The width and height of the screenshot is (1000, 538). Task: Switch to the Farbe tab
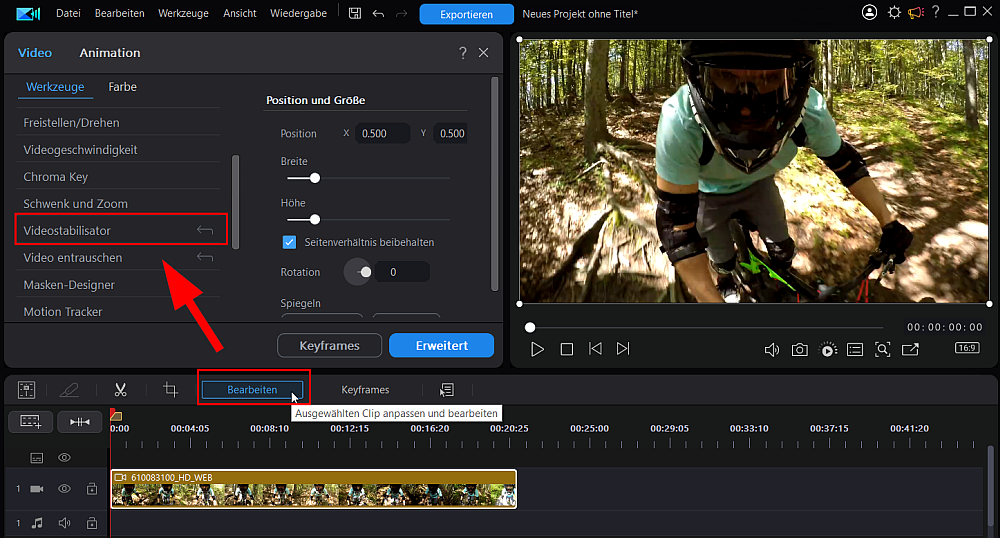122,87
